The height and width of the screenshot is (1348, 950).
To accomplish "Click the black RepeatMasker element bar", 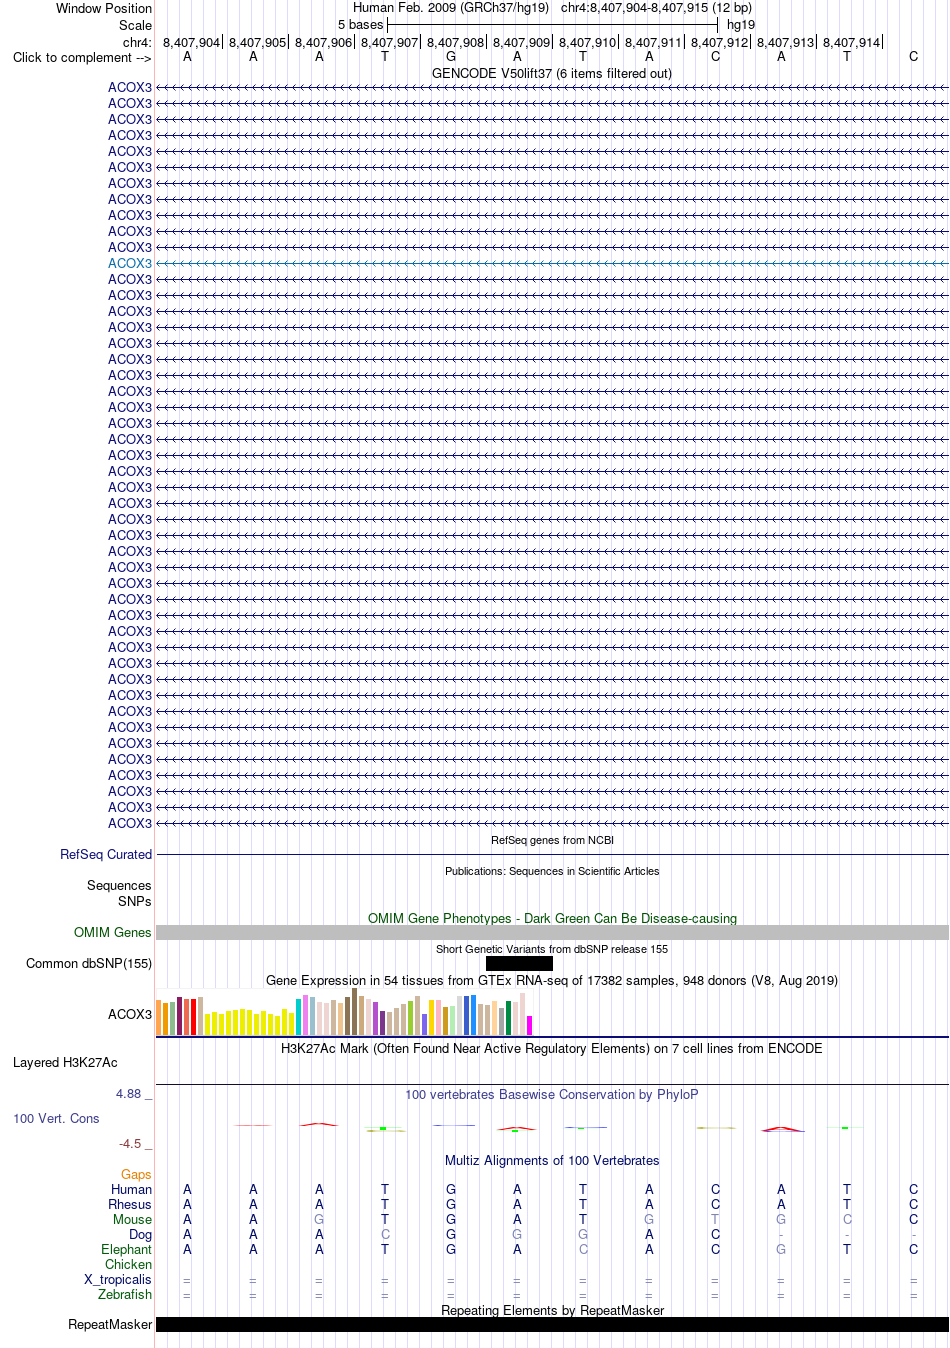I will click(x=552, y=1324).
